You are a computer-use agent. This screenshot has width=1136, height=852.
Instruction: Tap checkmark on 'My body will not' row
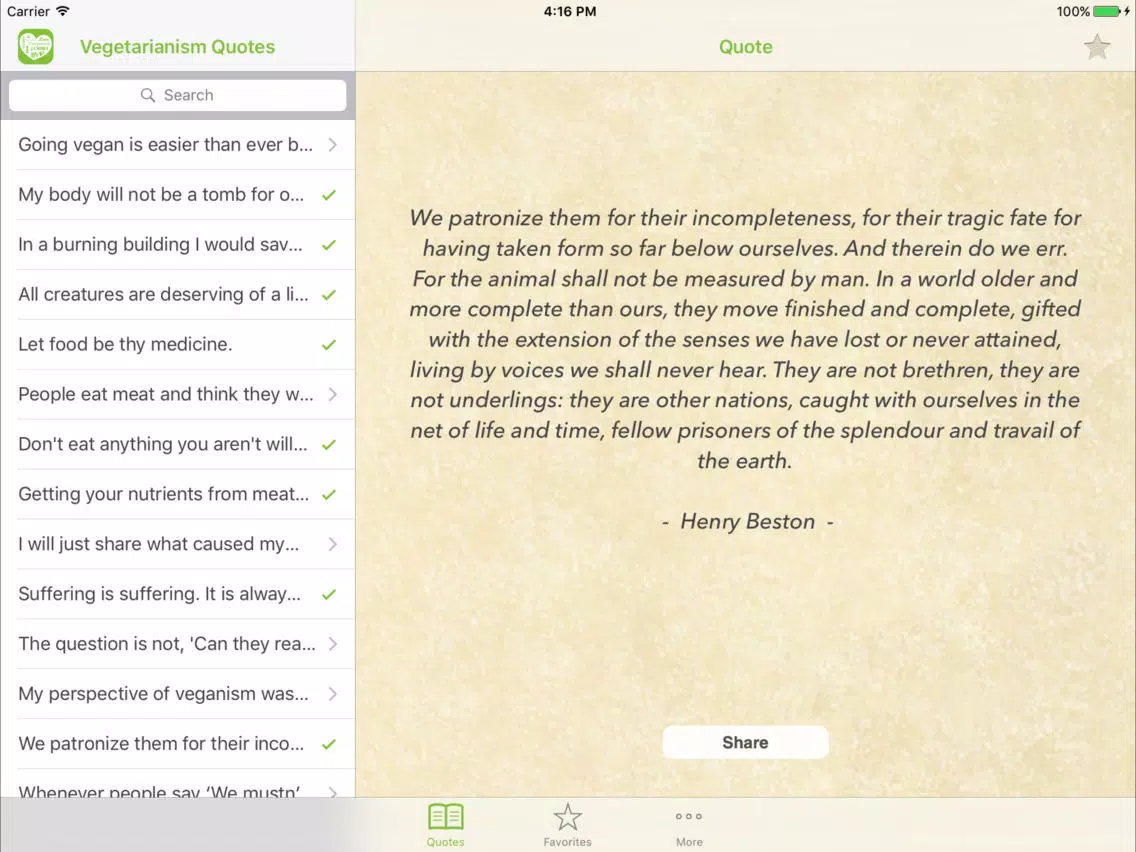329,195
